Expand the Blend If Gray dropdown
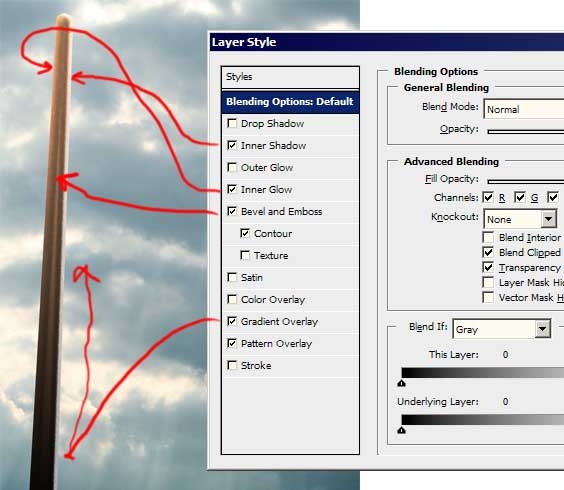Image resolution: width=564 pixels, height=490 pixels. tap(542, 329)
